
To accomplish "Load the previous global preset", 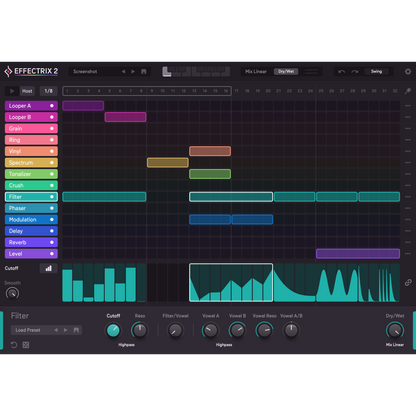I will pos(123,71).
